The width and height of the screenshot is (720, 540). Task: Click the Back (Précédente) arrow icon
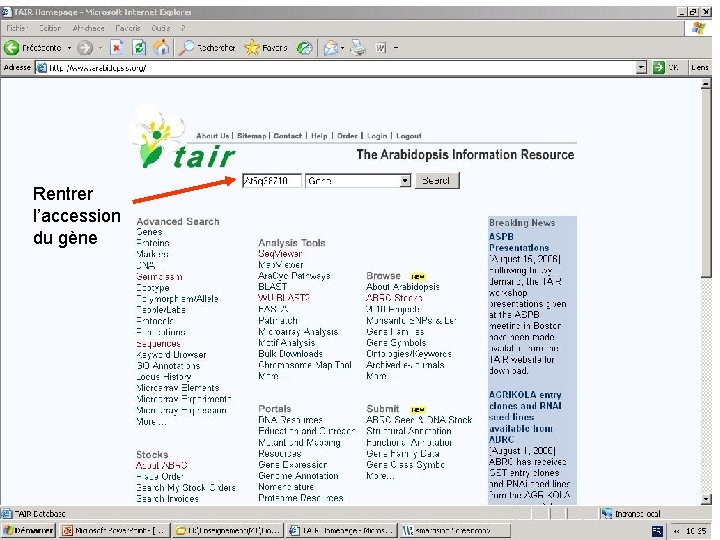11,48
